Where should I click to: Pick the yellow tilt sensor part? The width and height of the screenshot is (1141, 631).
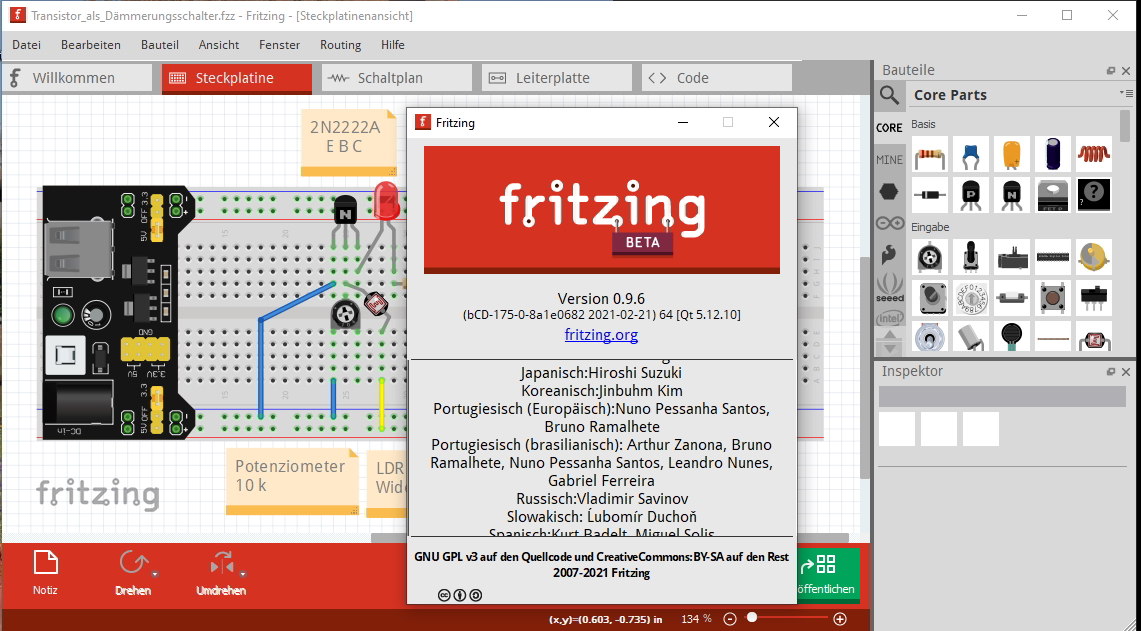click(x=1094, y=257)
